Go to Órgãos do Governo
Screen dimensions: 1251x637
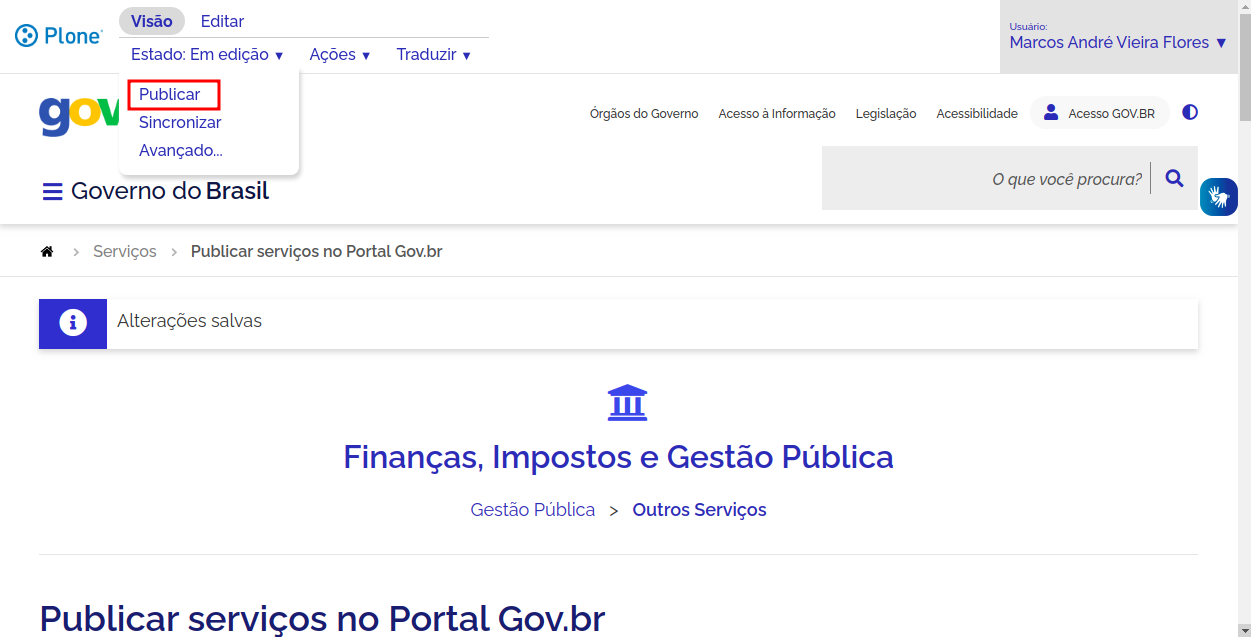coord(644,114)
